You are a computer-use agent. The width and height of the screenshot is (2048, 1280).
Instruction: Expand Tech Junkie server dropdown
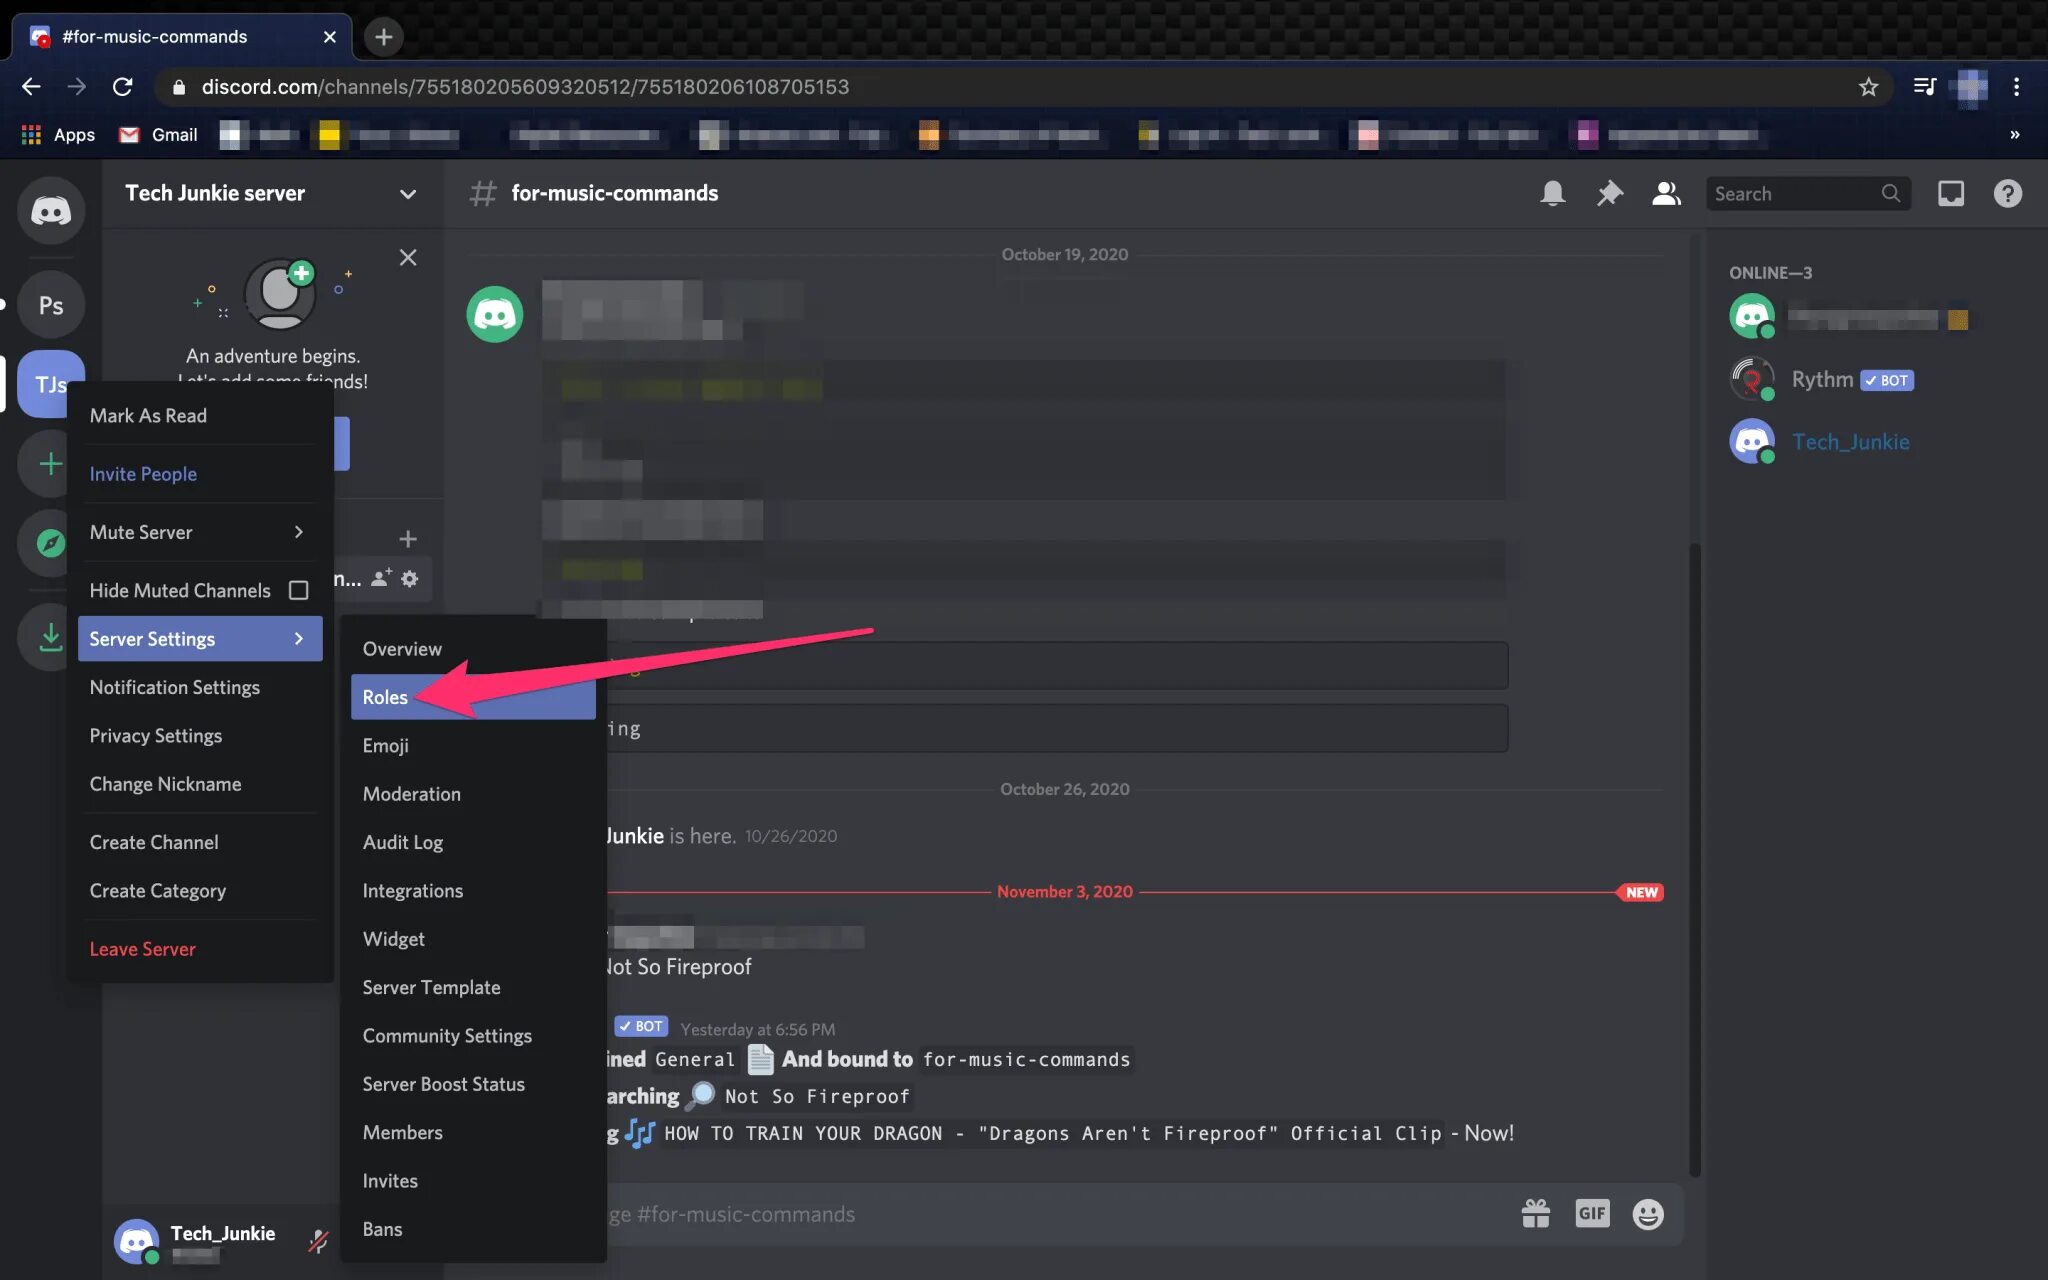[407, 194]
